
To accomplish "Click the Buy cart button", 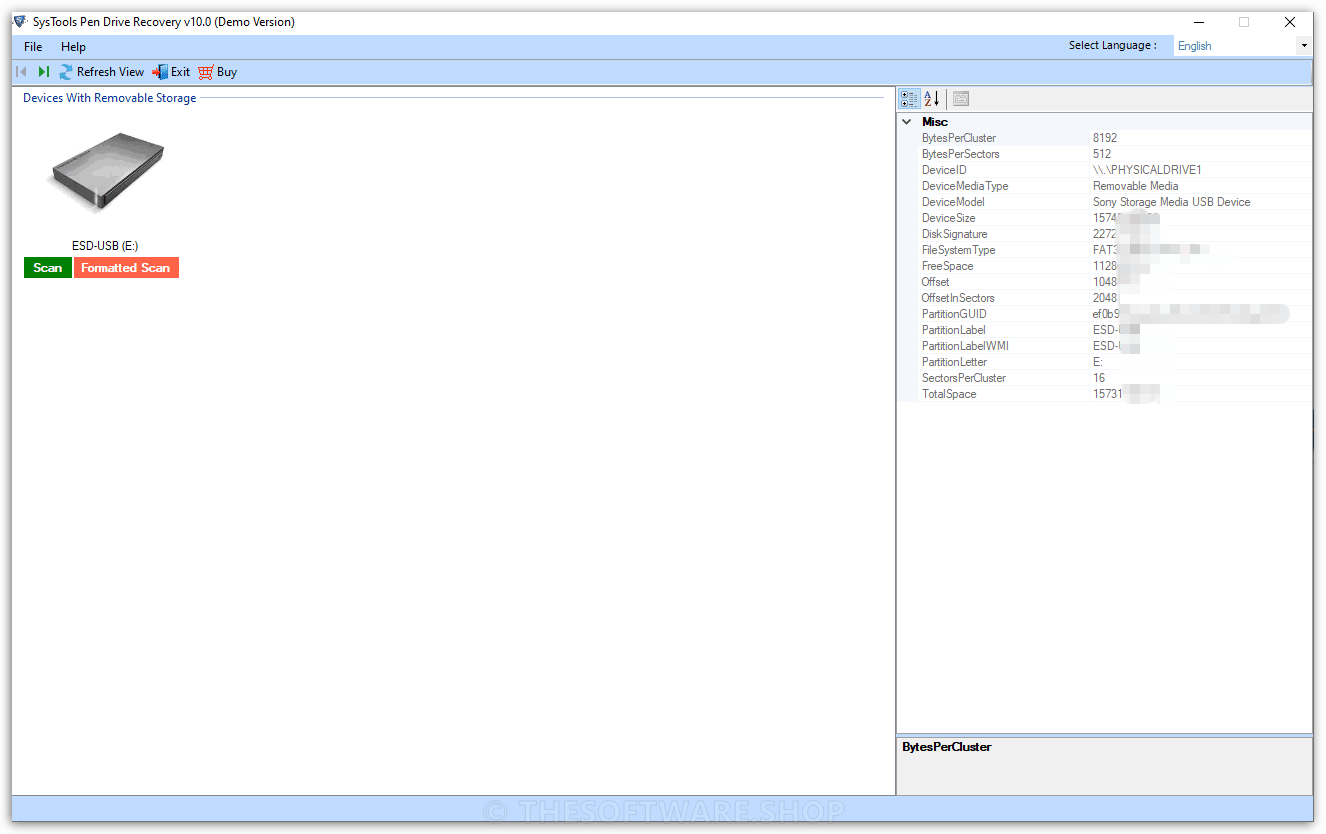I will click(218, 72).
